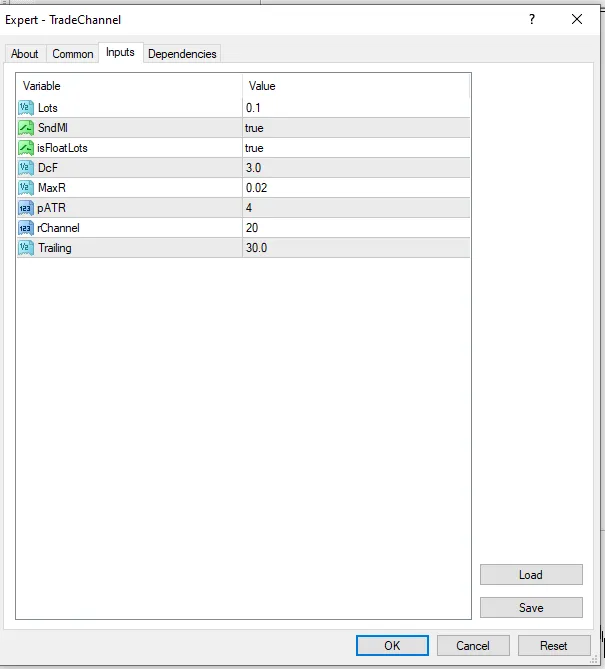Click the Save button
The image size is (605, 669).
point(531,608)
